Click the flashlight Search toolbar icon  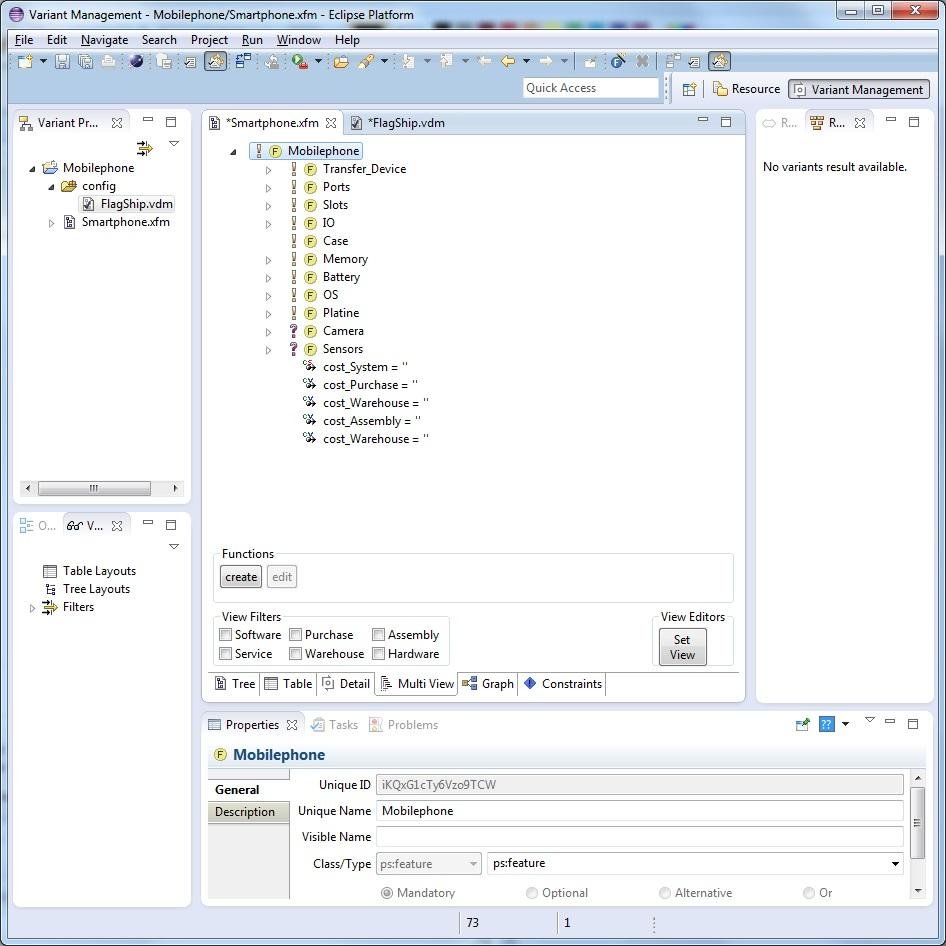(x=366, y=61)
